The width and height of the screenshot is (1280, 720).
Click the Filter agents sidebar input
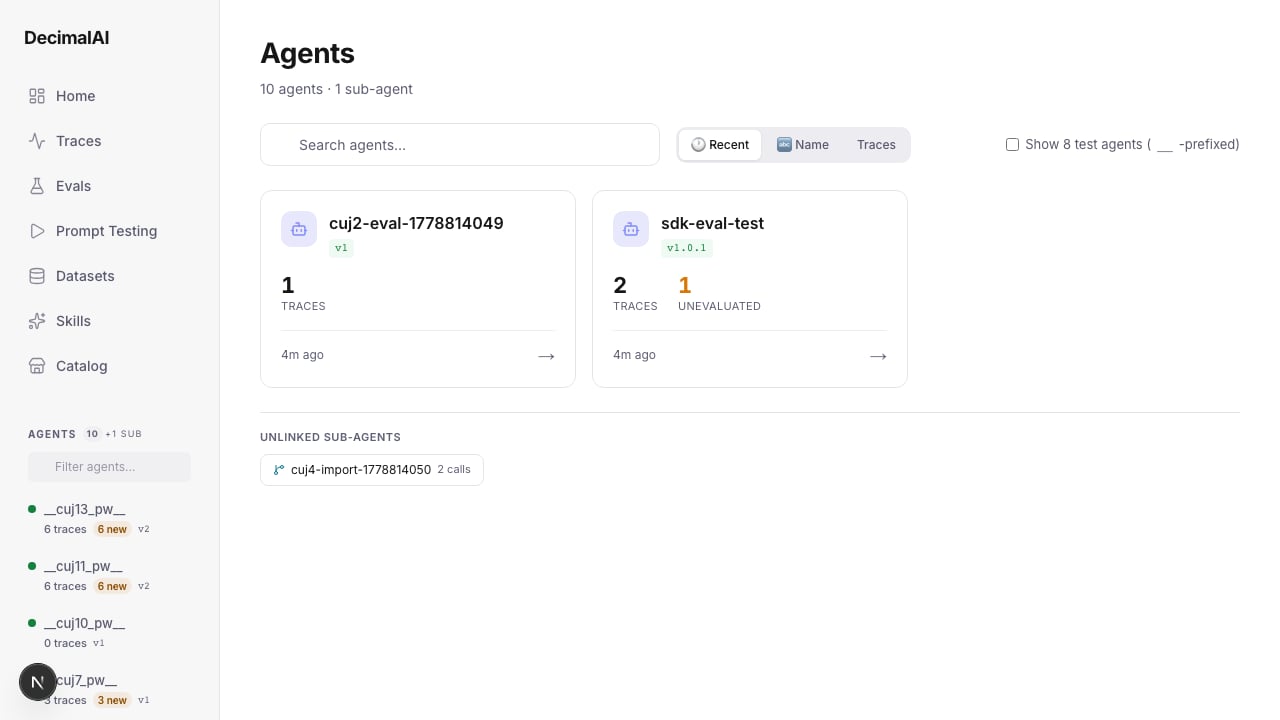point(109,467)
